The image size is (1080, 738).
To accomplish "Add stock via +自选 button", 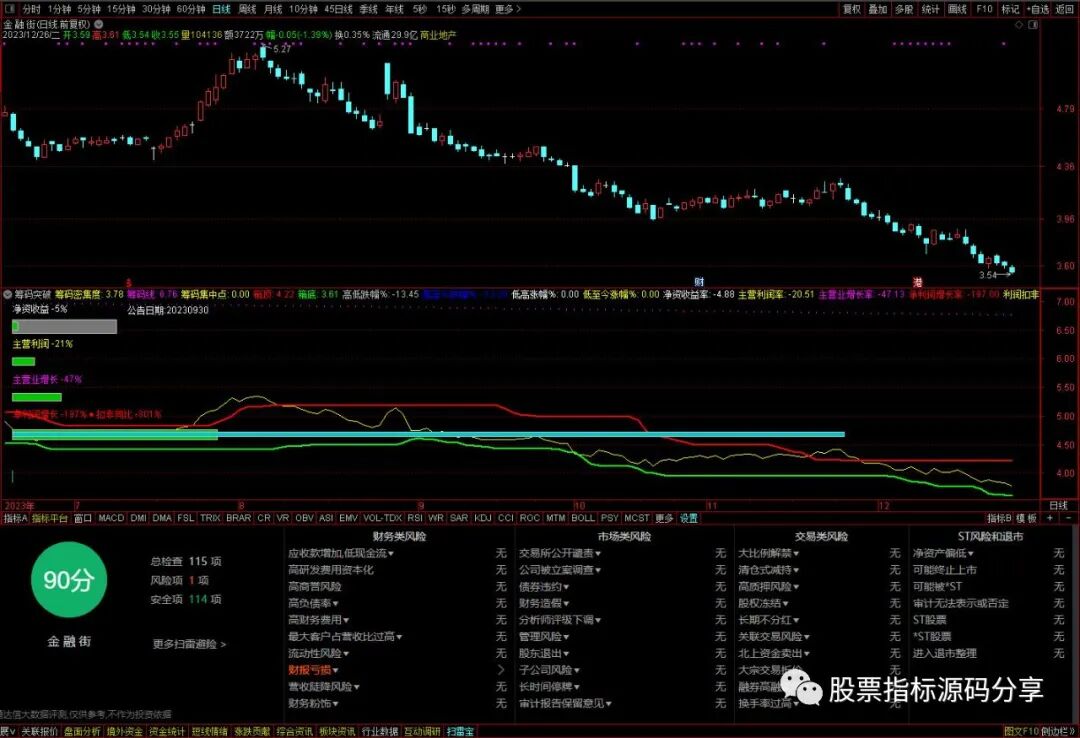I will tap(1038, 9).
